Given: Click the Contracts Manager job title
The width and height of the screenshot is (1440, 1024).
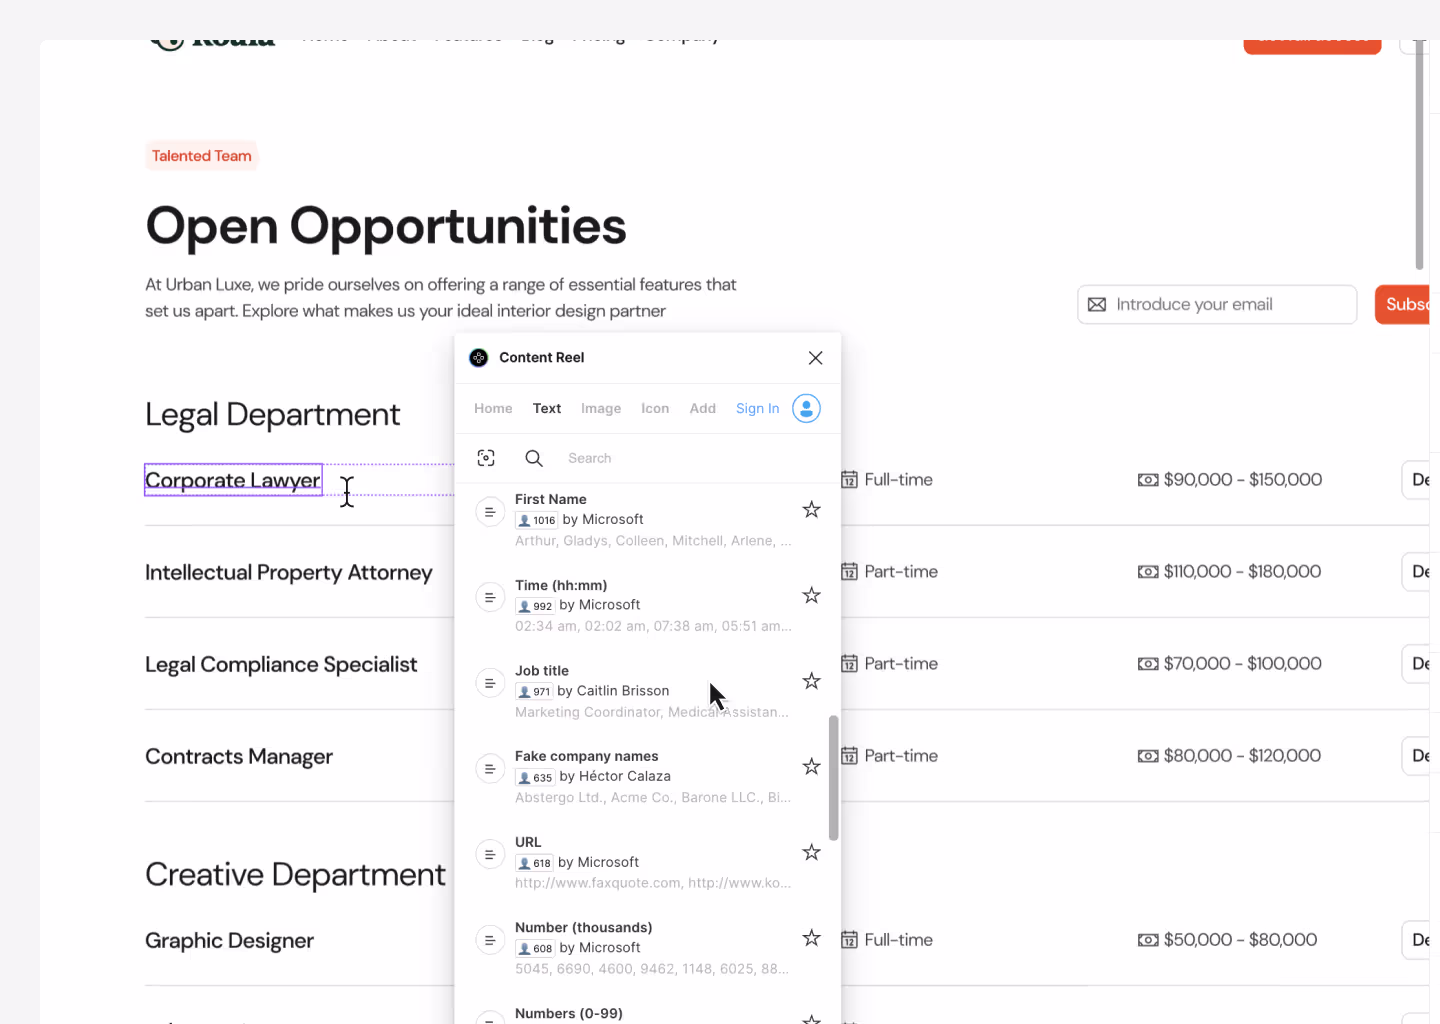Looking at the screenshot, I should [239, 756].
